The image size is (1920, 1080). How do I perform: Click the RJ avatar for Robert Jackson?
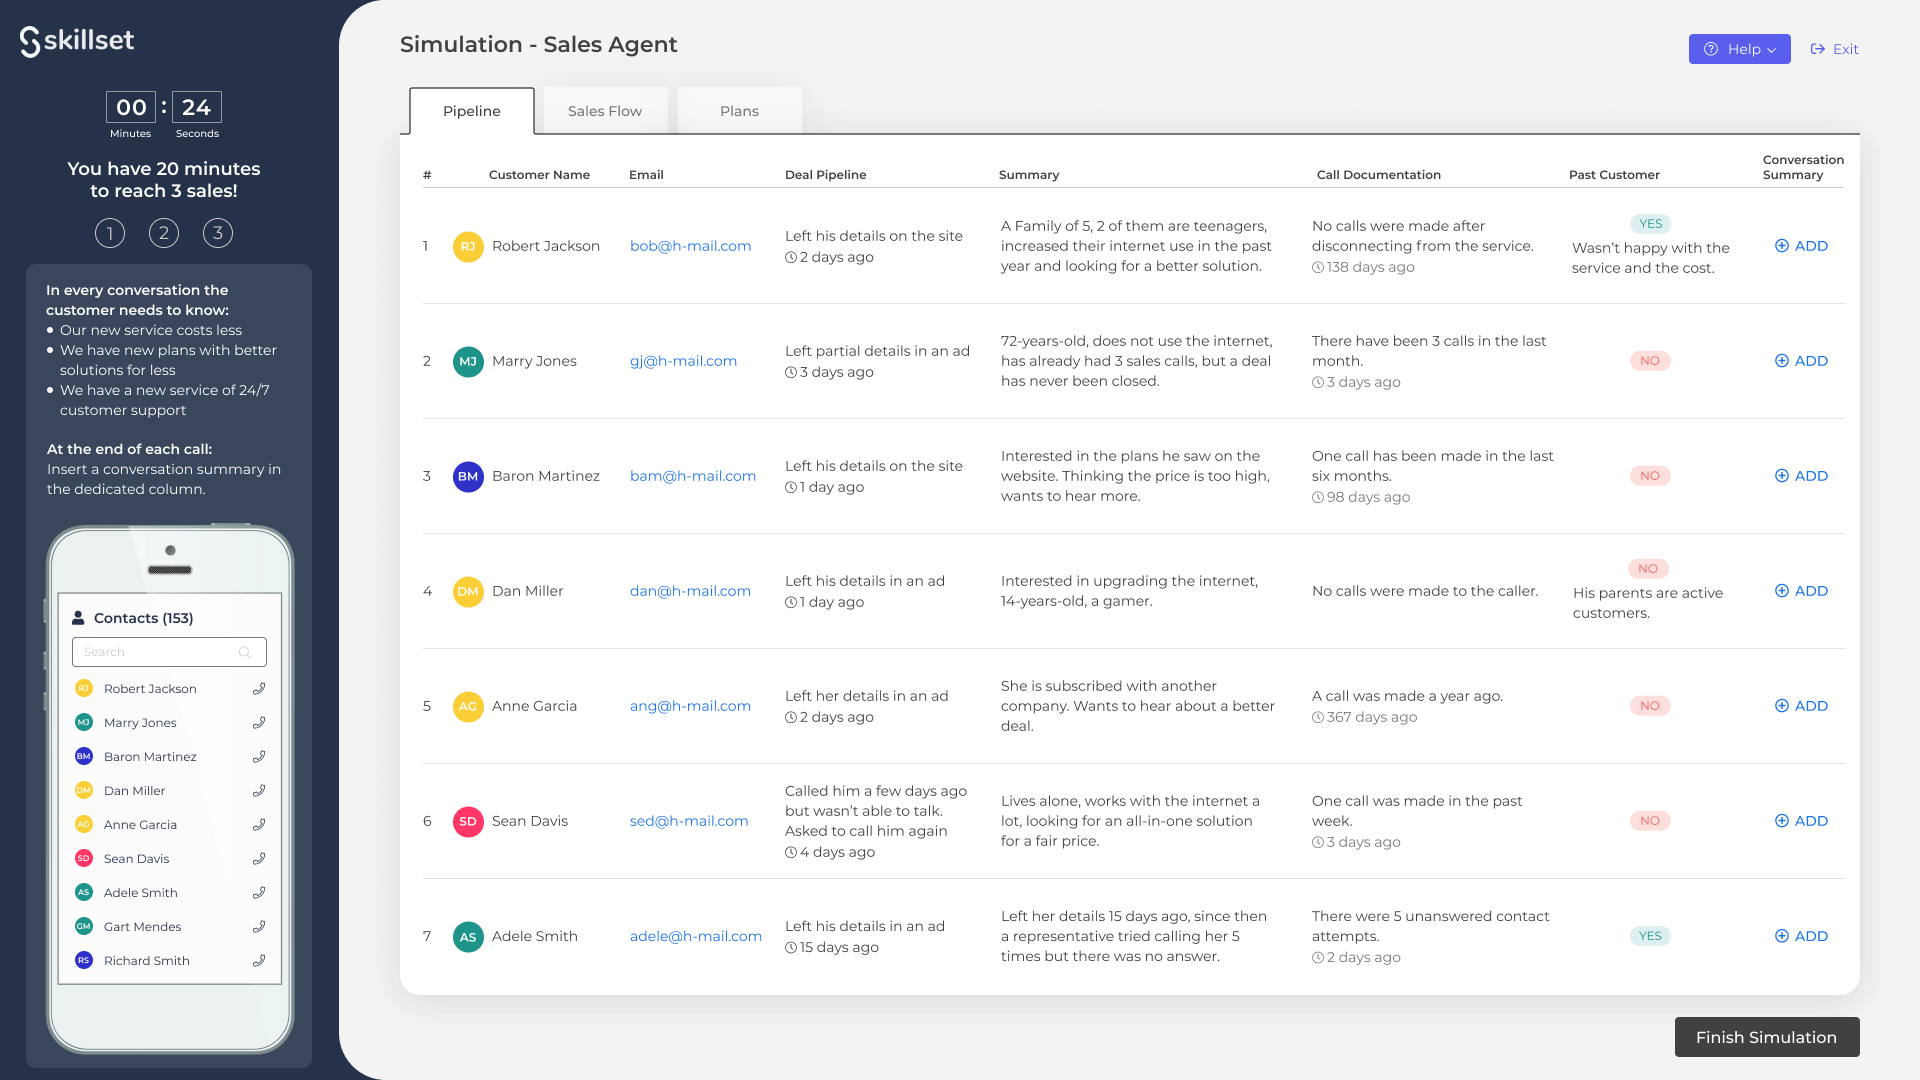(x=468, y=247)
